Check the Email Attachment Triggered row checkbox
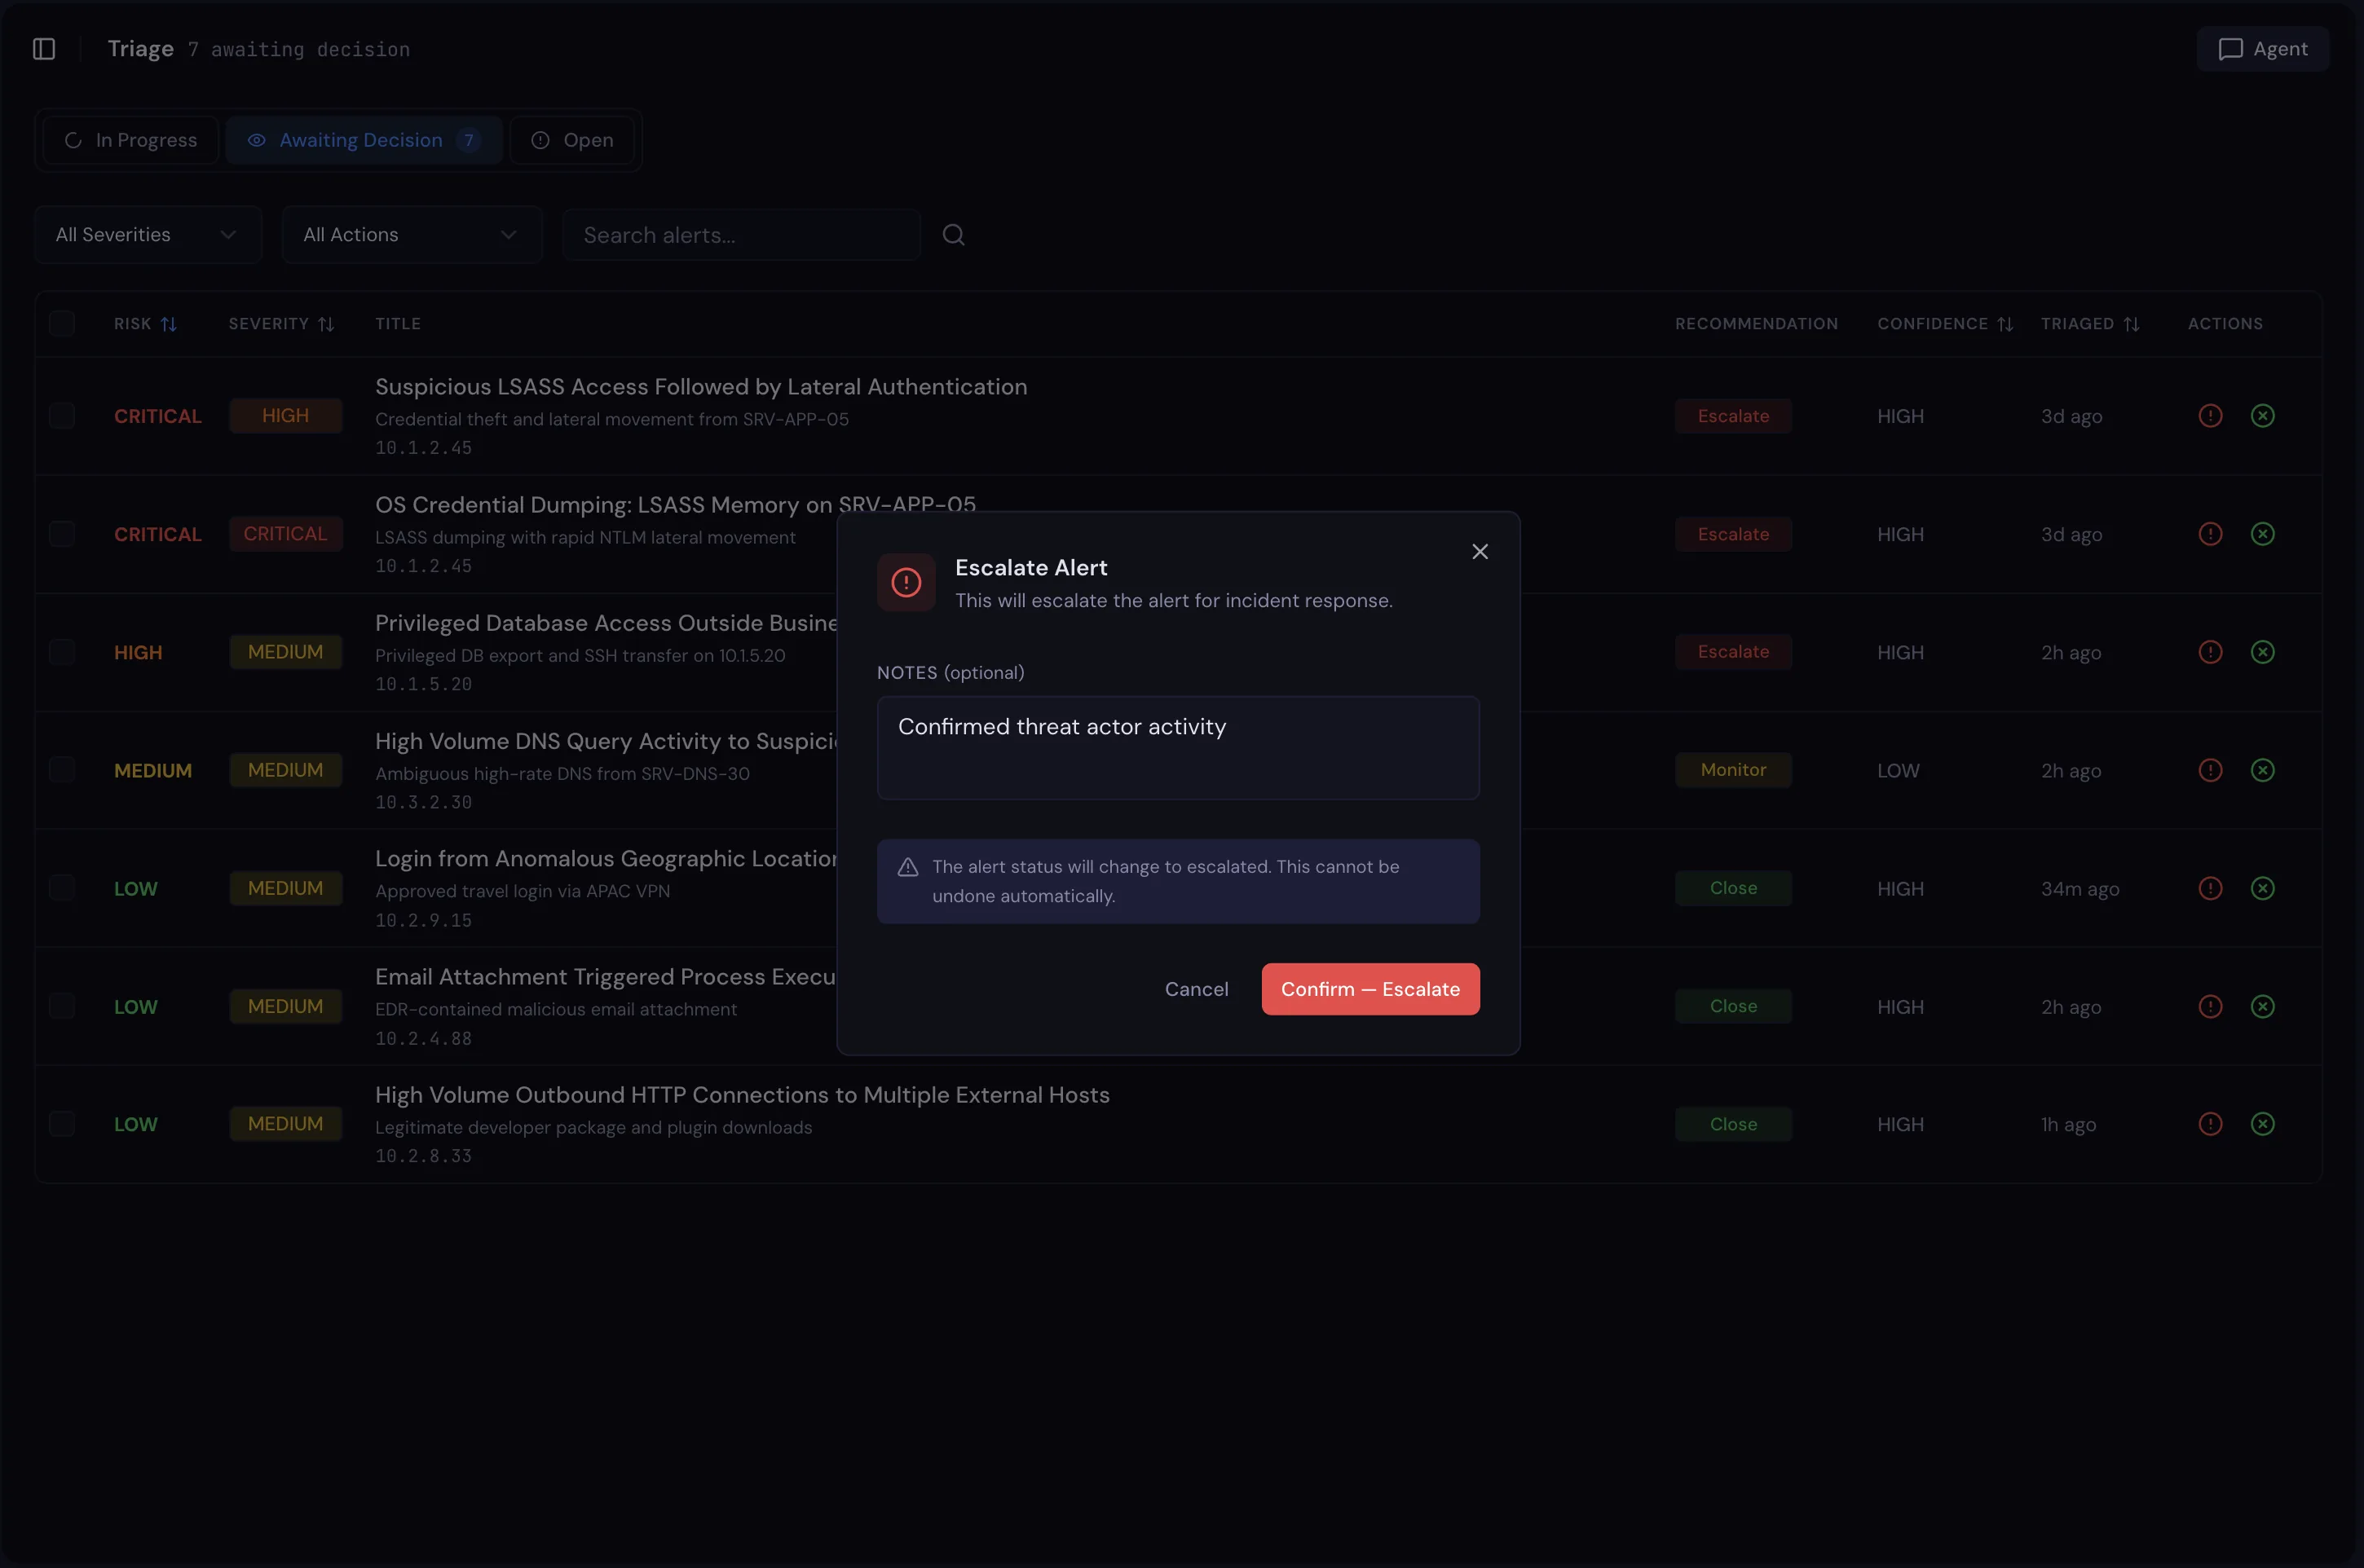This screenshot has height=1568, width=2364. [62, 1006]
